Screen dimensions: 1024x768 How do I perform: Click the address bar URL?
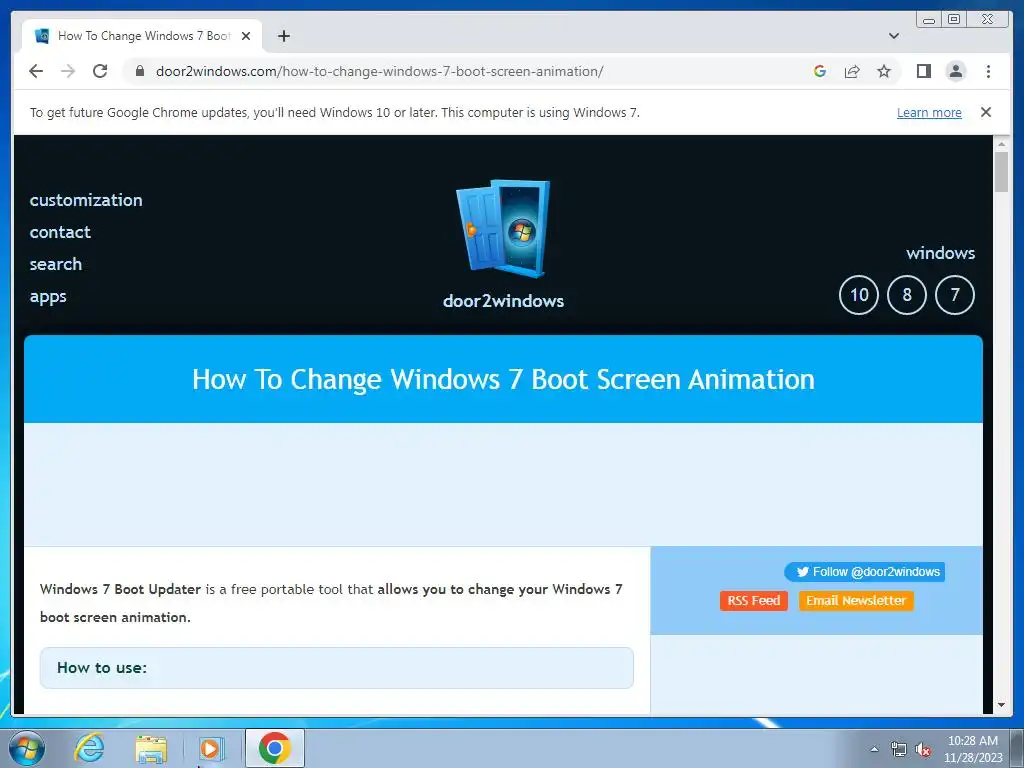tap(379, 71)
